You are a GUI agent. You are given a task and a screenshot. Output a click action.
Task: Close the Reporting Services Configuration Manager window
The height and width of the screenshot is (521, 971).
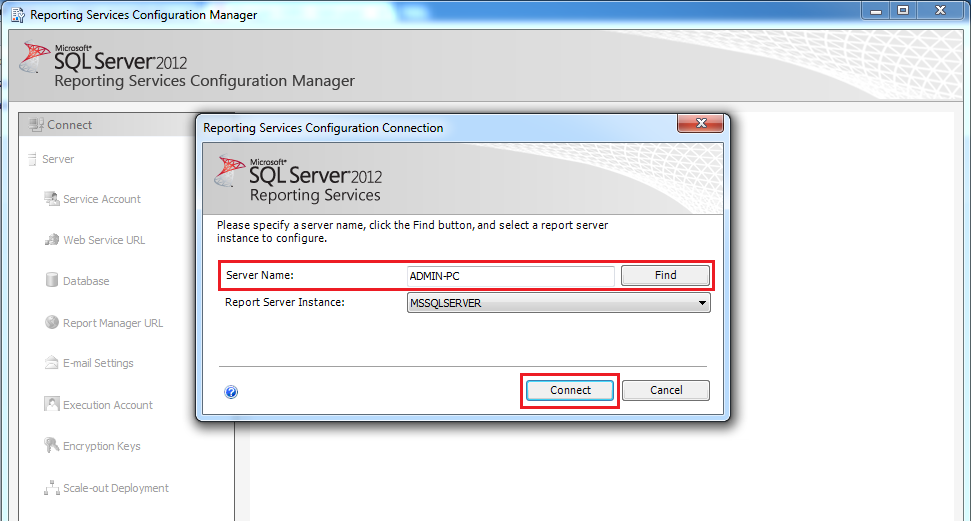(x=941, y=11)
